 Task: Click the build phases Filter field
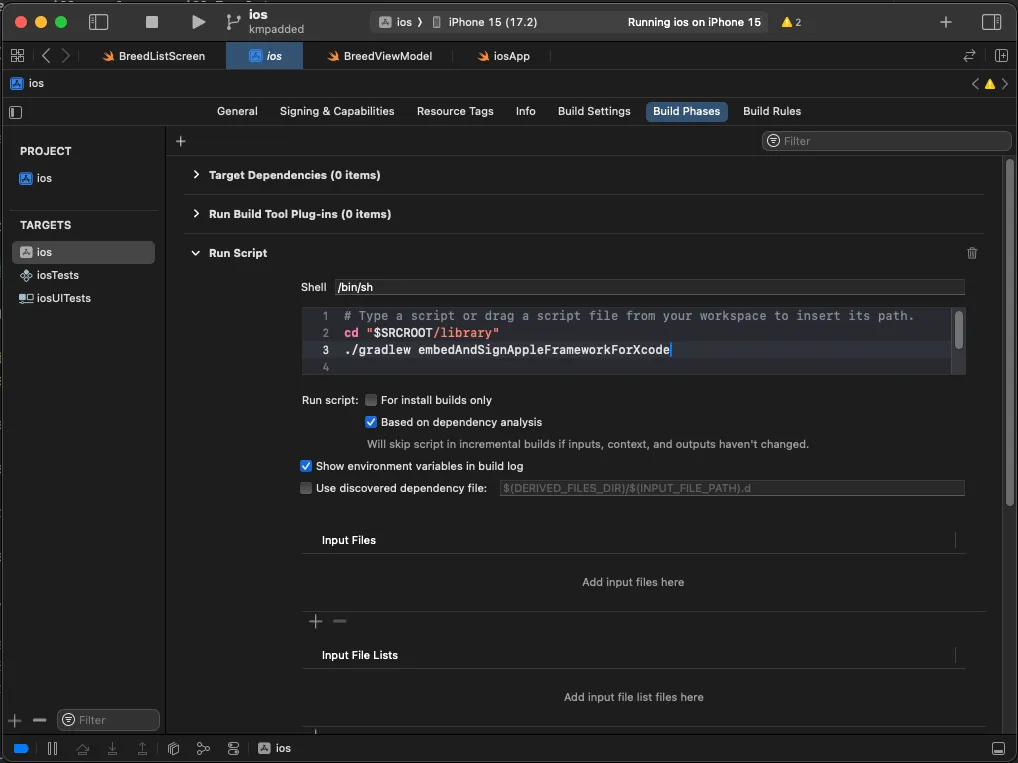pyautogui.click(x=886, y=141)
